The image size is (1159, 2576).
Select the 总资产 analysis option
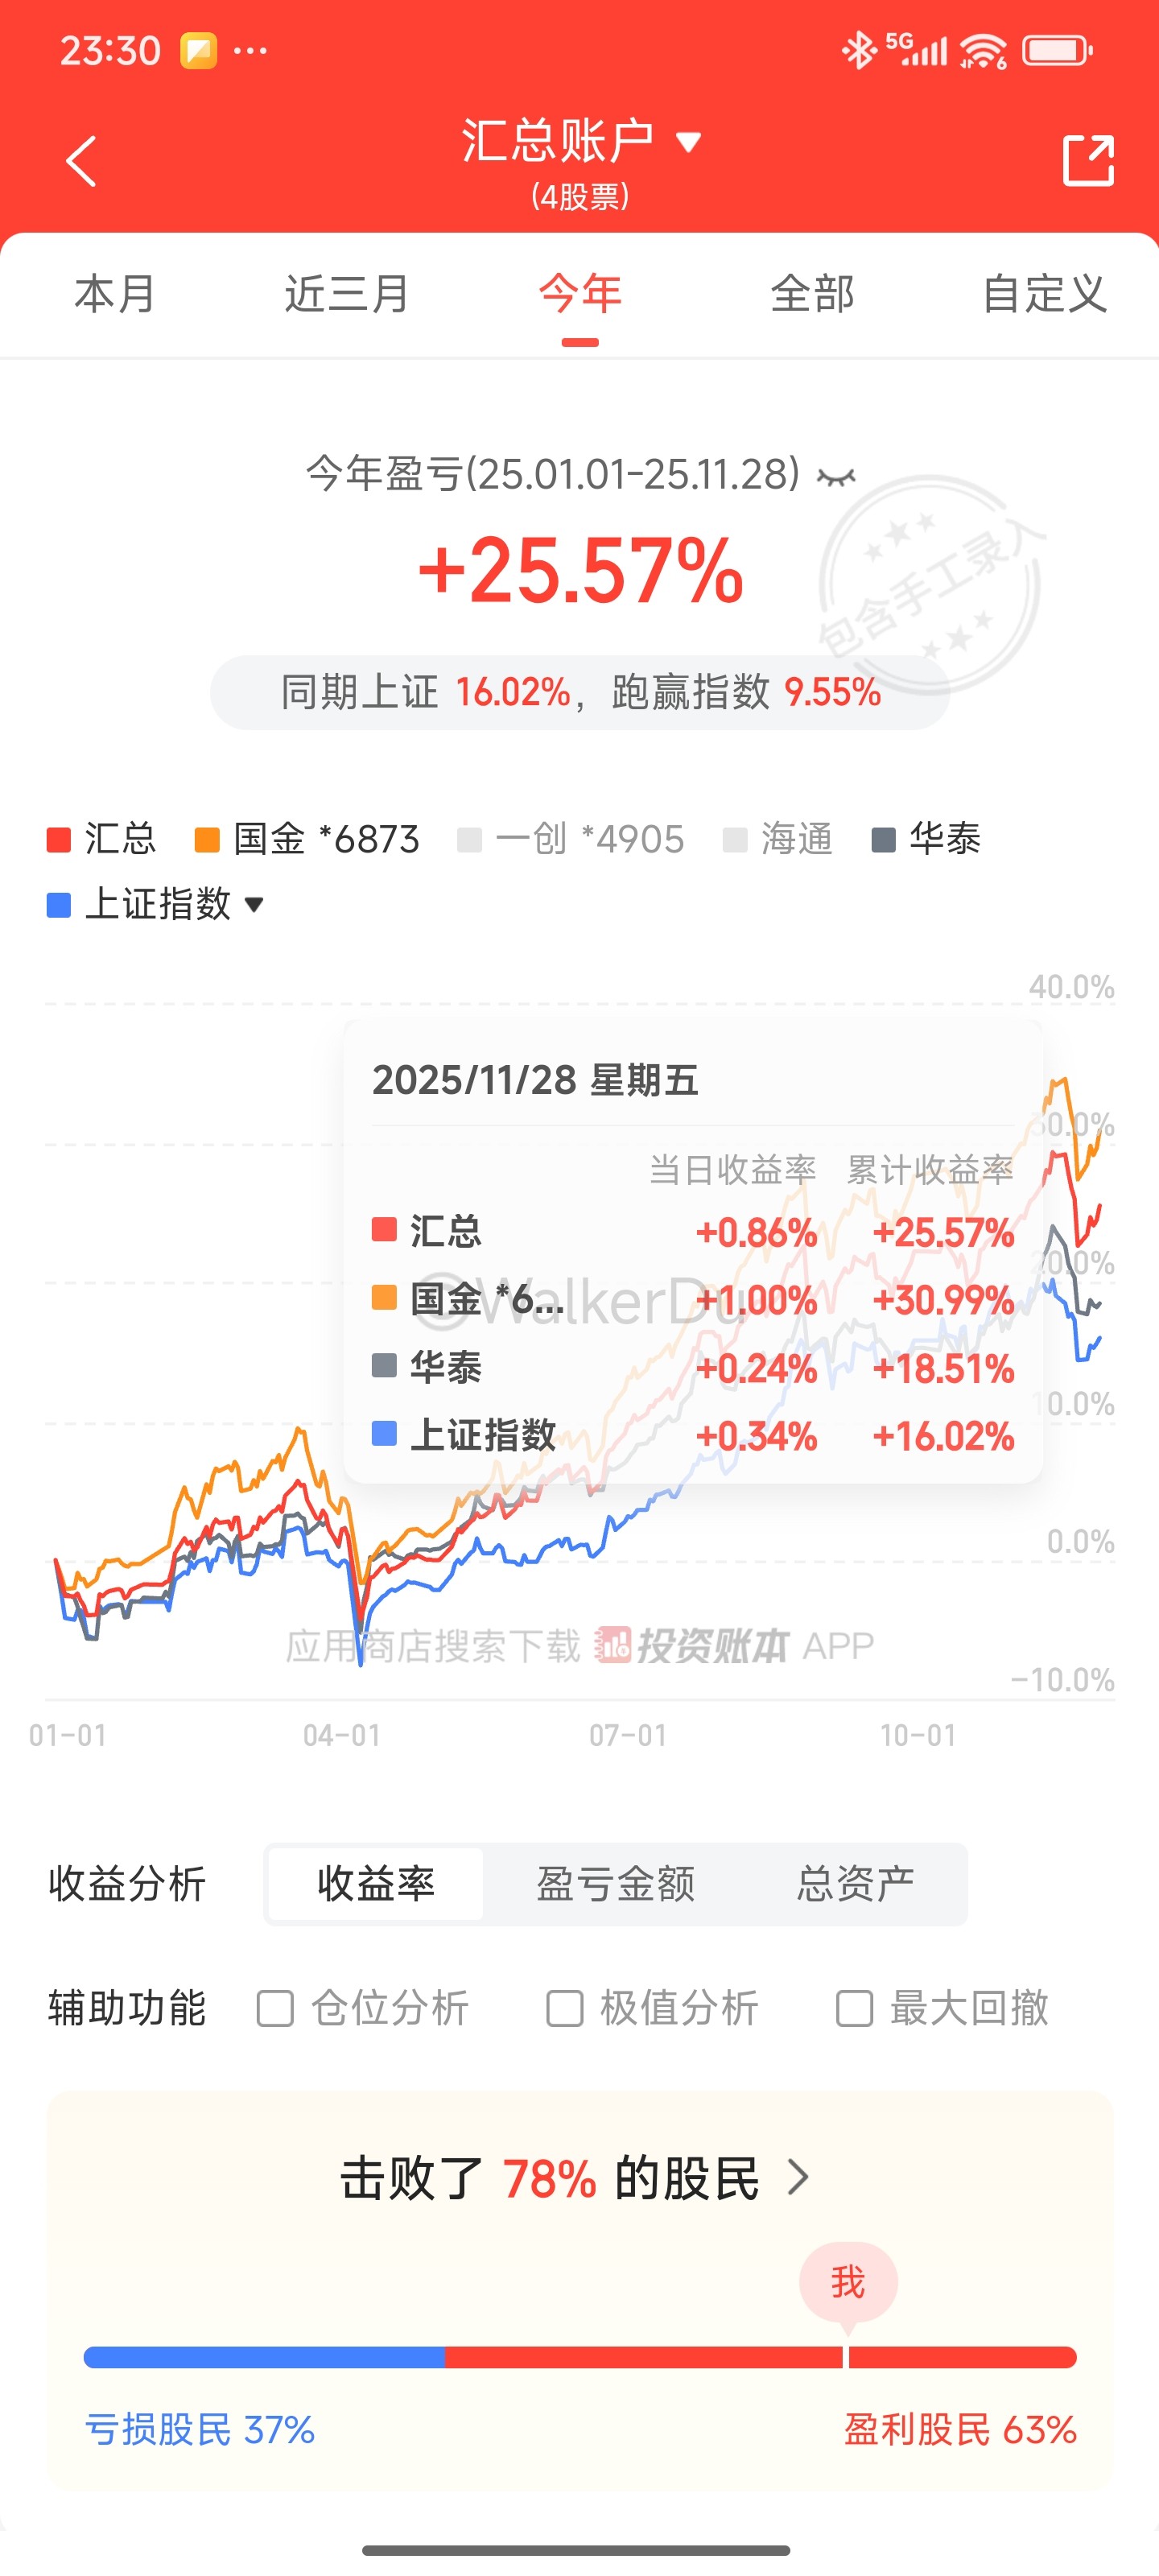coord(855,1884)
